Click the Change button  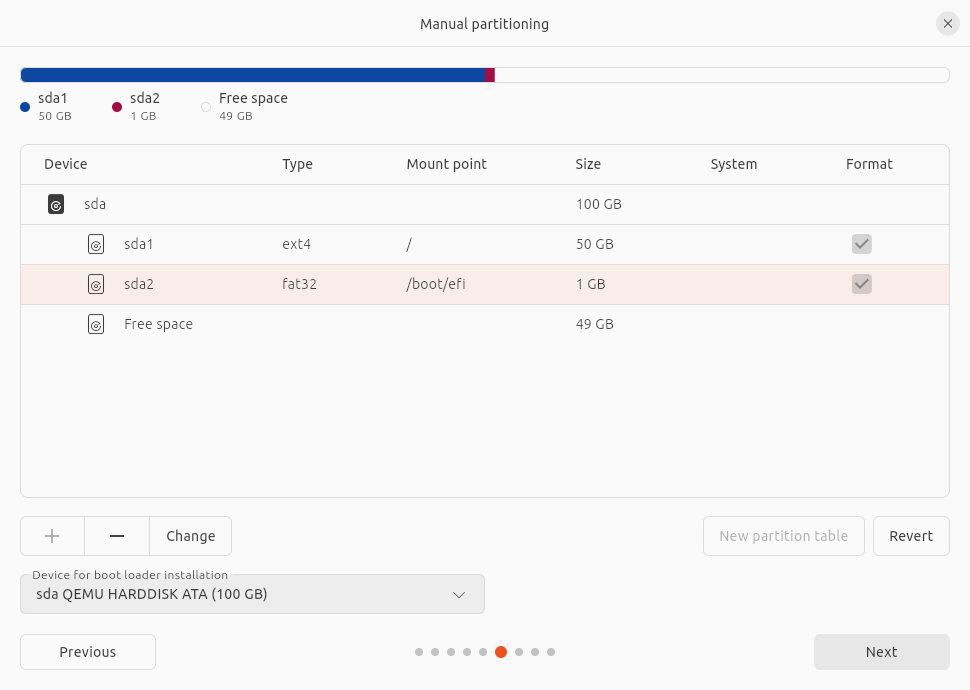click(x=191, y=536)
